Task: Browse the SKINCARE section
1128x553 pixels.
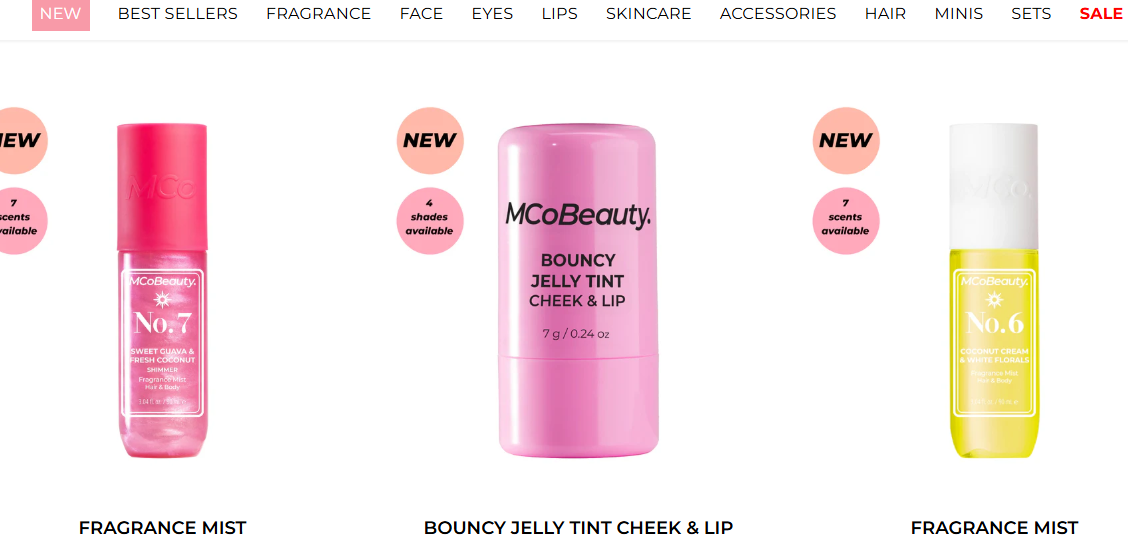Action: point(649,14)
